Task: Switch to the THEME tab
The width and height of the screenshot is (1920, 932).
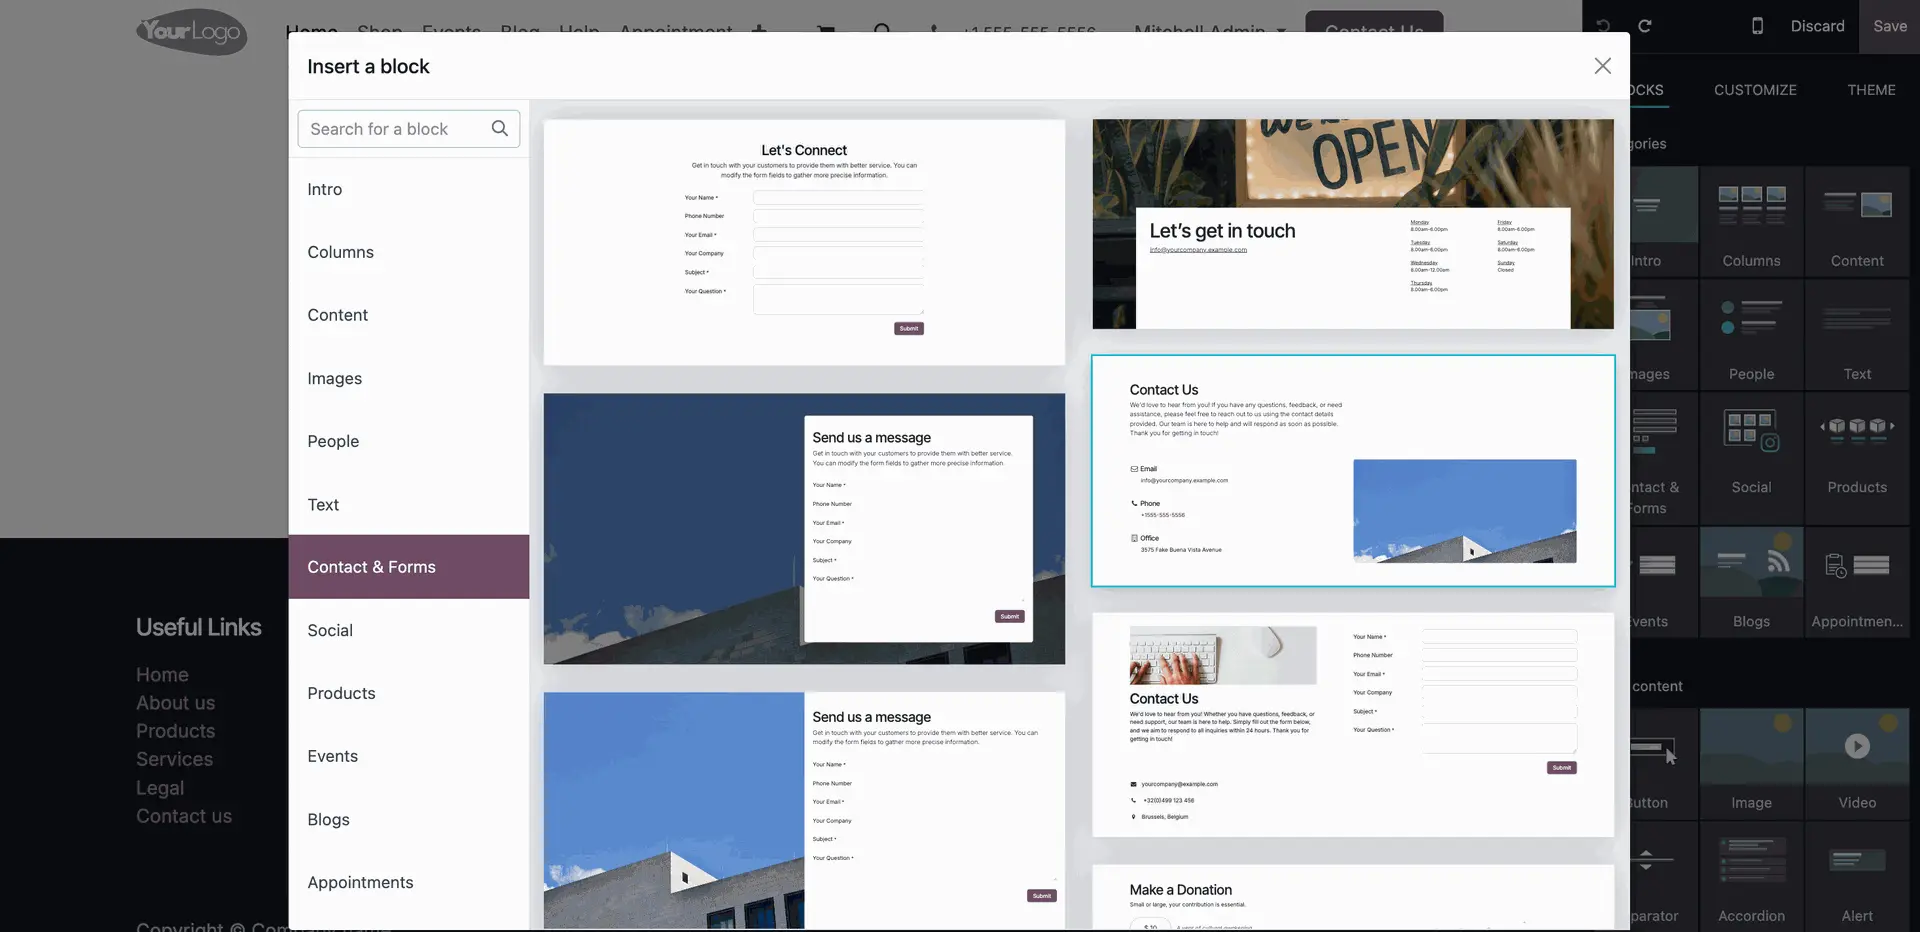Action: (1872, 89)
